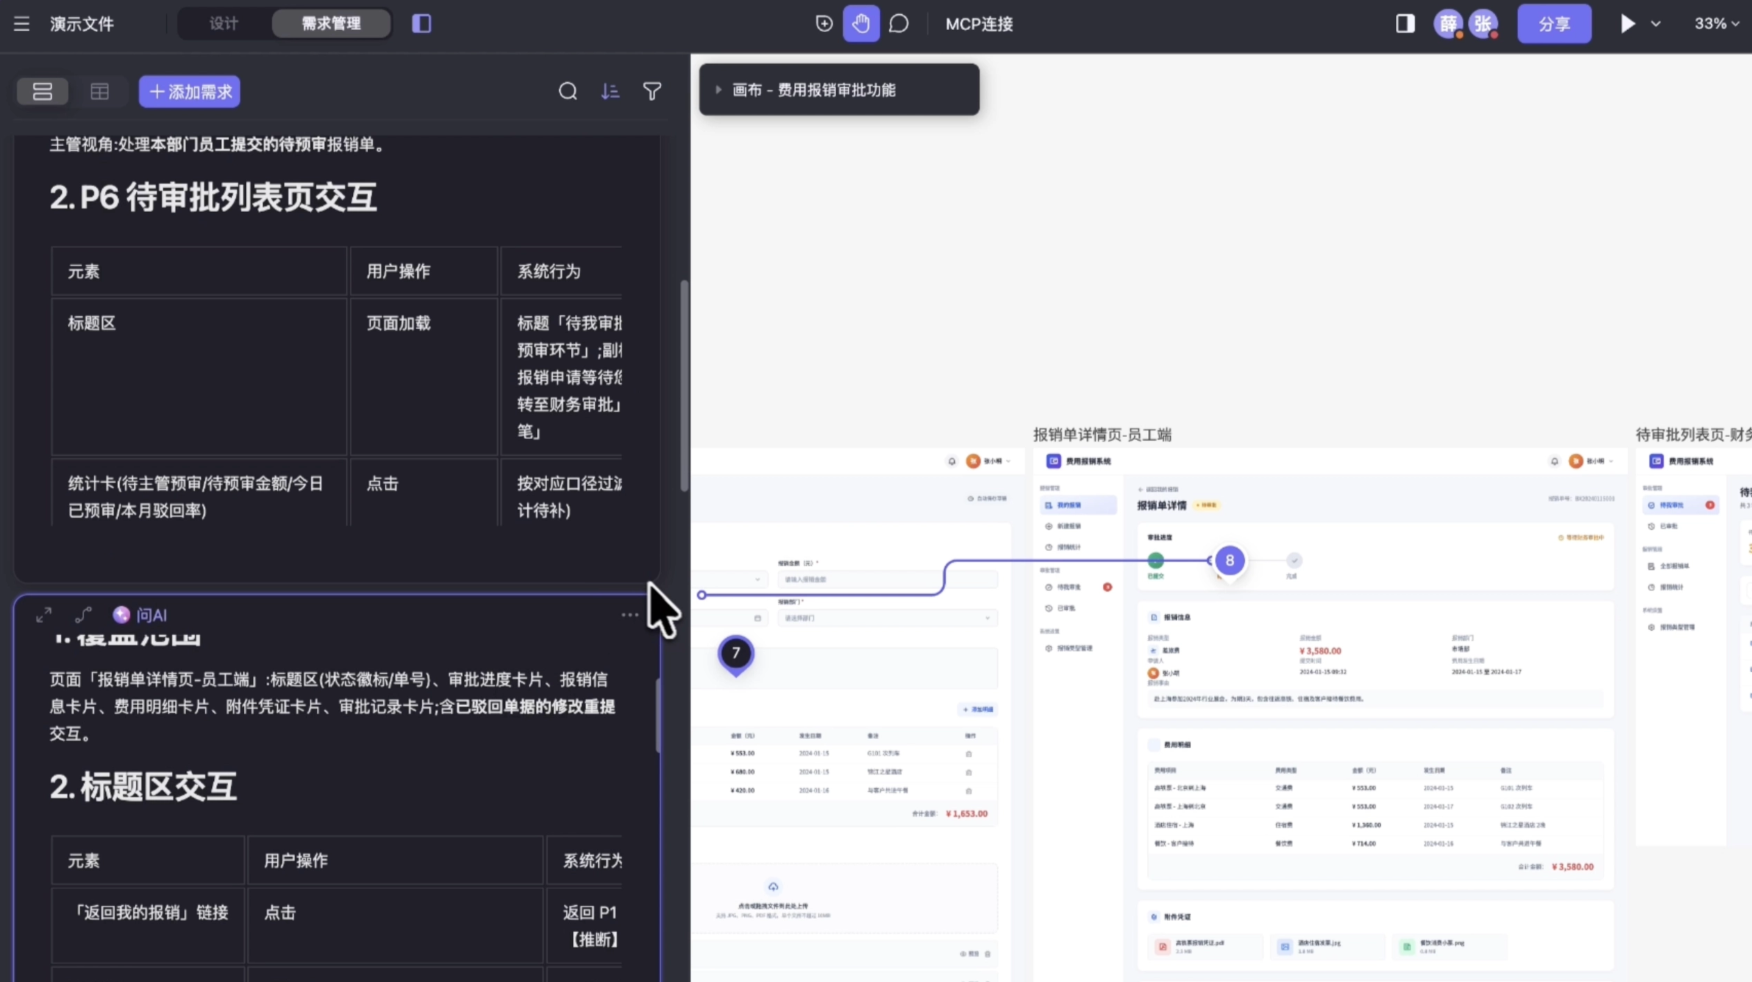Click the 问AI sparkle icon

(121, 615)
